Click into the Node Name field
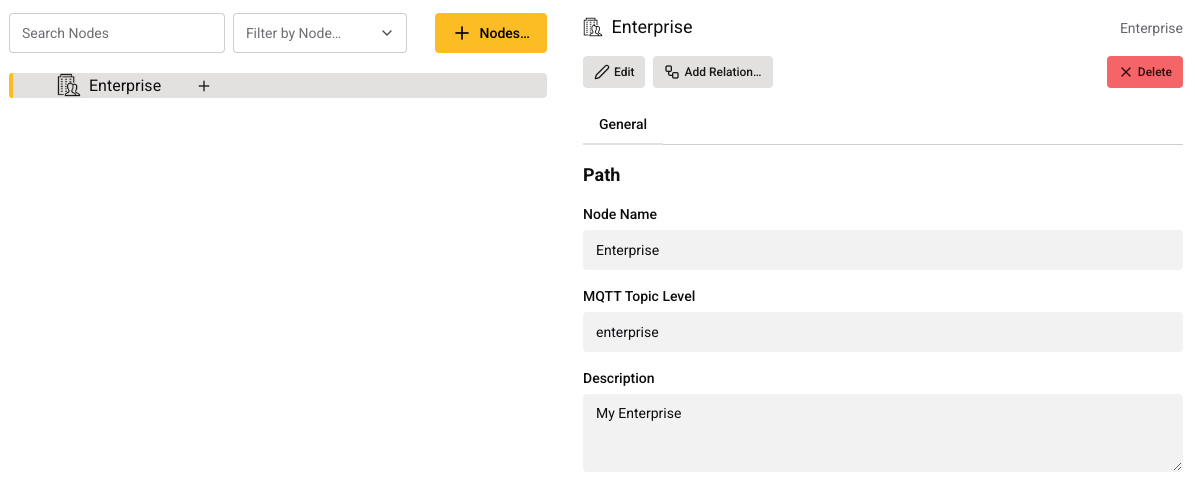1195x481 pixels. click(882, 250)
